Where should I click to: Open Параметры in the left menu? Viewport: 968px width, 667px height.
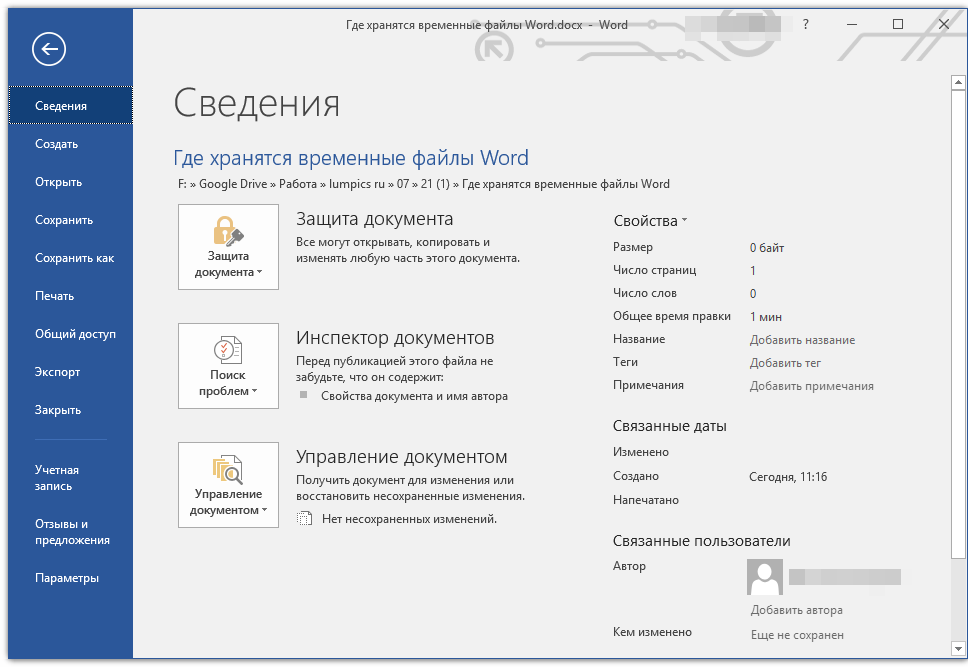coord(66,578)
